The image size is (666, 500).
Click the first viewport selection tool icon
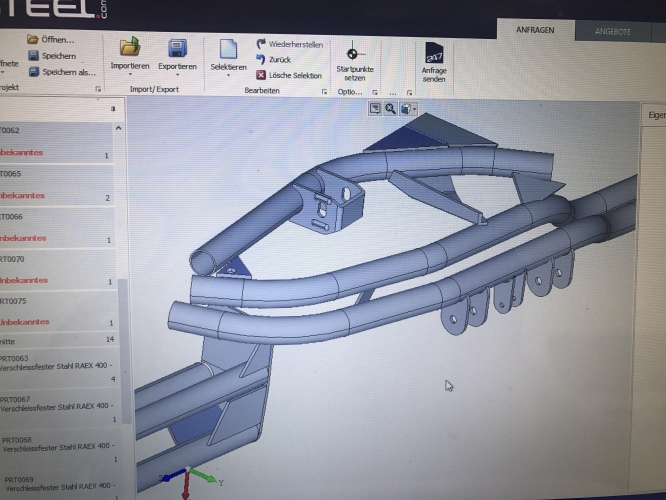(375, 108)
